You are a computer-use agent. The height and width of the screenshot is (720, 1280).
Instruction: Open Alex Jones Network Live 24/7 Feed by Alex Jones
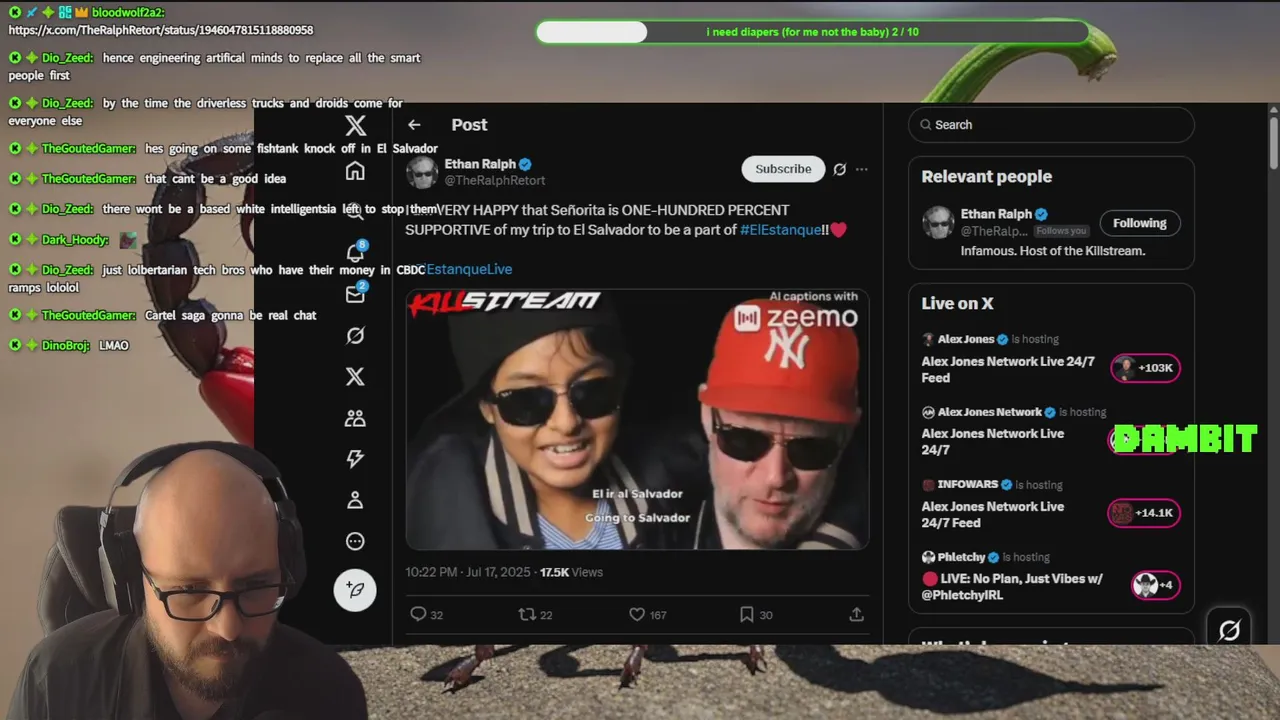[x=1008, y=369]
